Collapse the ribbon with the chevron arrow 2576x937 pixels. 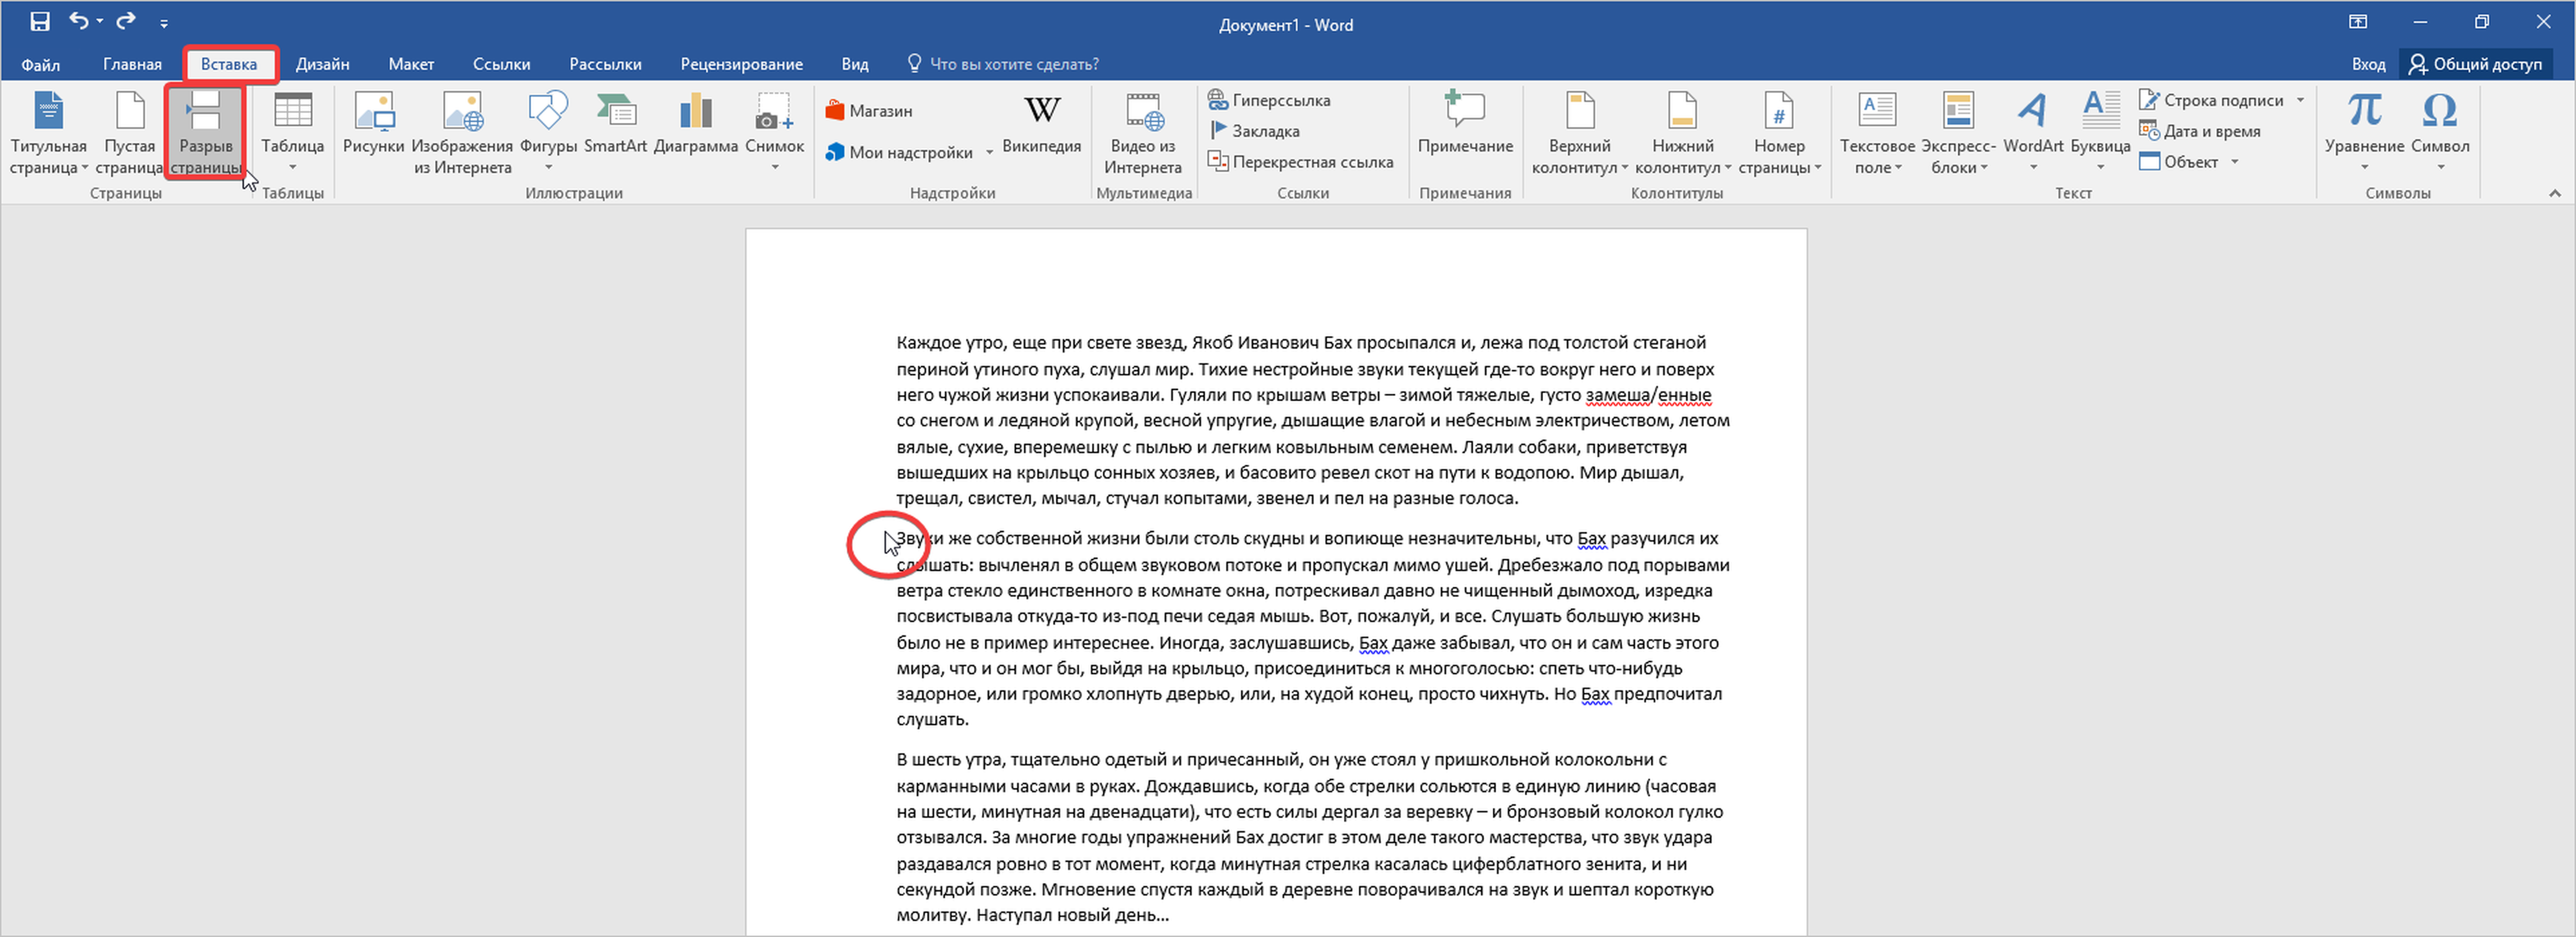pos(2554,193)
